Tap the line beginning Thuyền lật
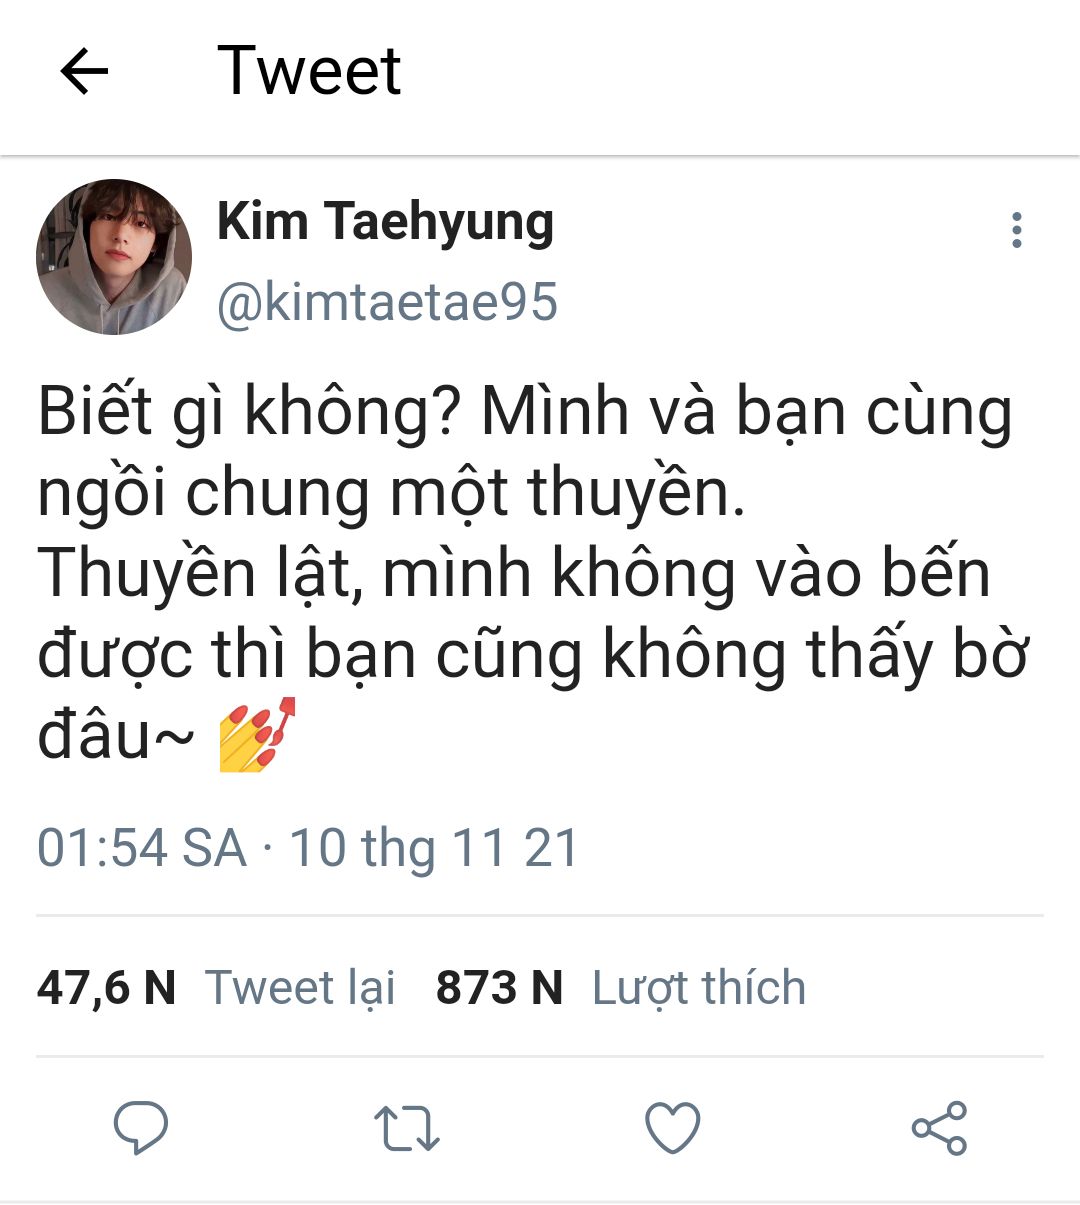1080x1205 pixels. (514, 575)
